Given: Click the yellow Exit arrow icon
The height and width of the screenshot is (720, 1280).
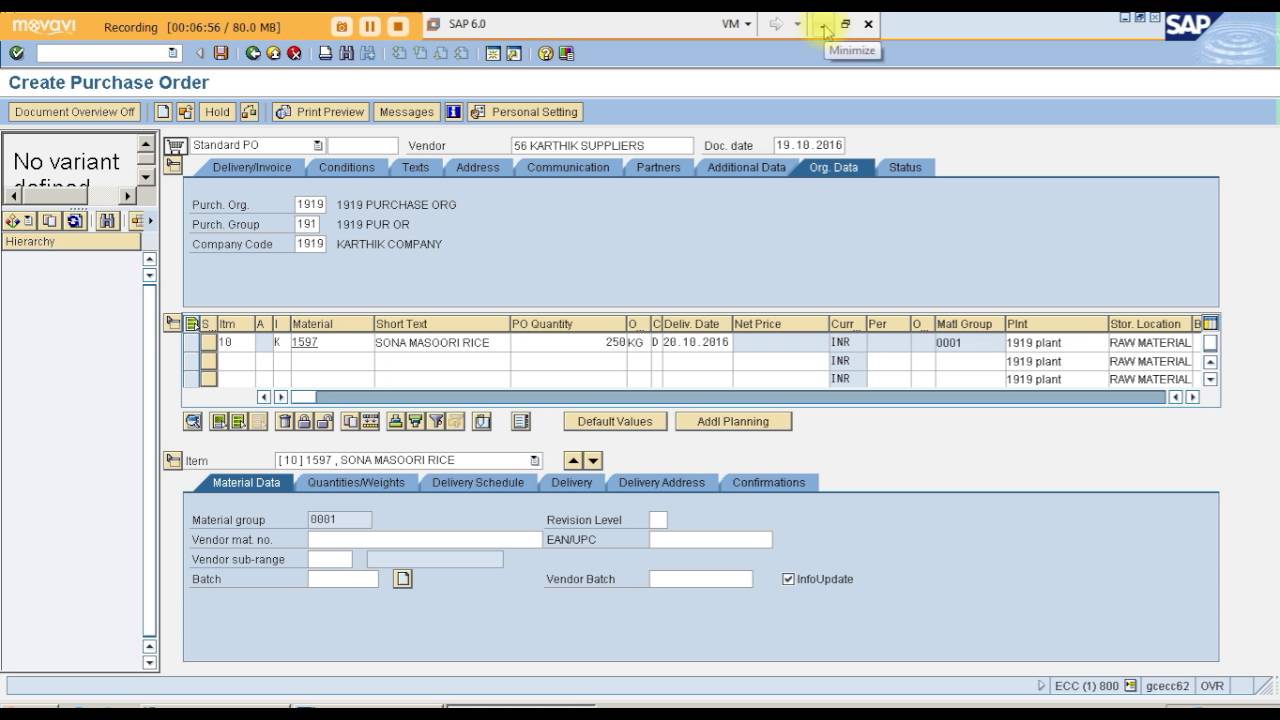Looking at the screenshot, I should (x=273, y=53).
